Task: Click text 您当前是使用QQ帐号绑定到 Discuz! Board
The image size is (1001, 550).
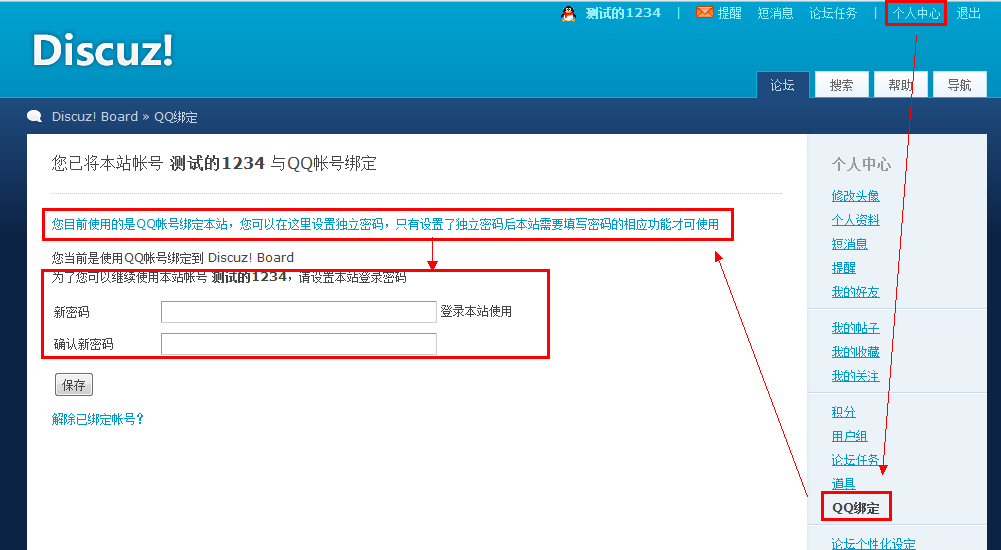Action: (x=172, y=258)
